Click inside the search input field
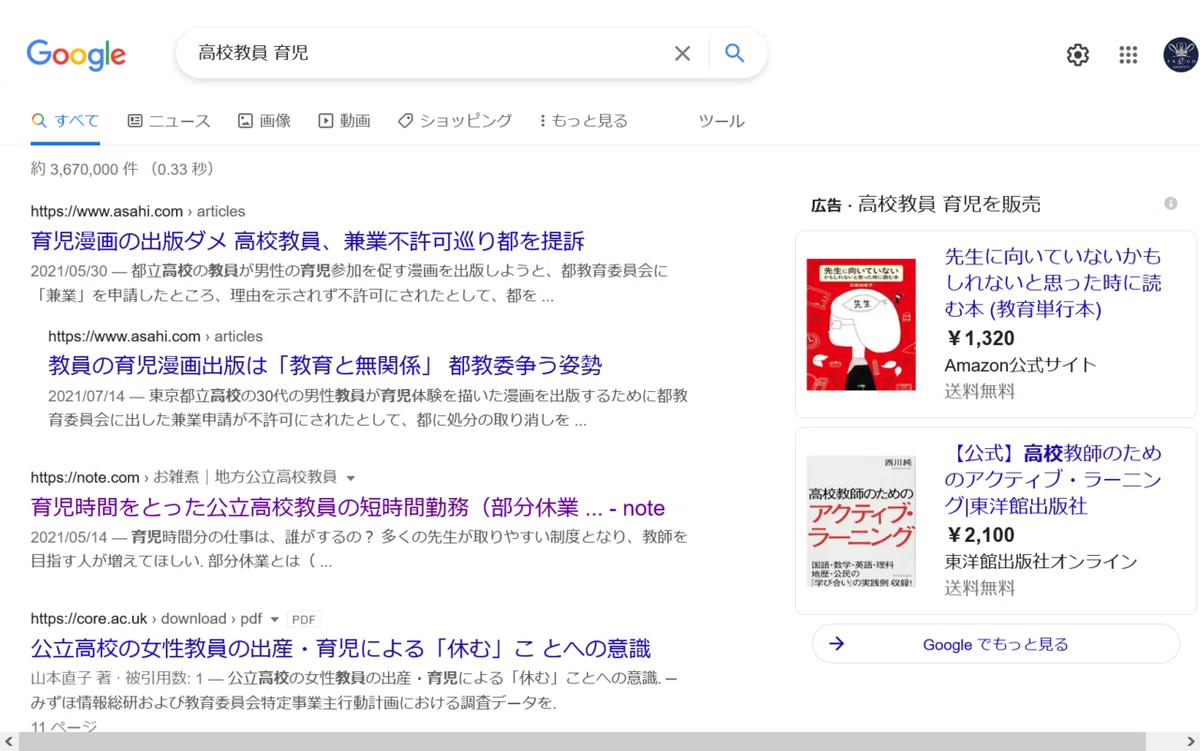The width and height of the screenshot is (1200, 751). pyautogui.click(x=430, y=54)
